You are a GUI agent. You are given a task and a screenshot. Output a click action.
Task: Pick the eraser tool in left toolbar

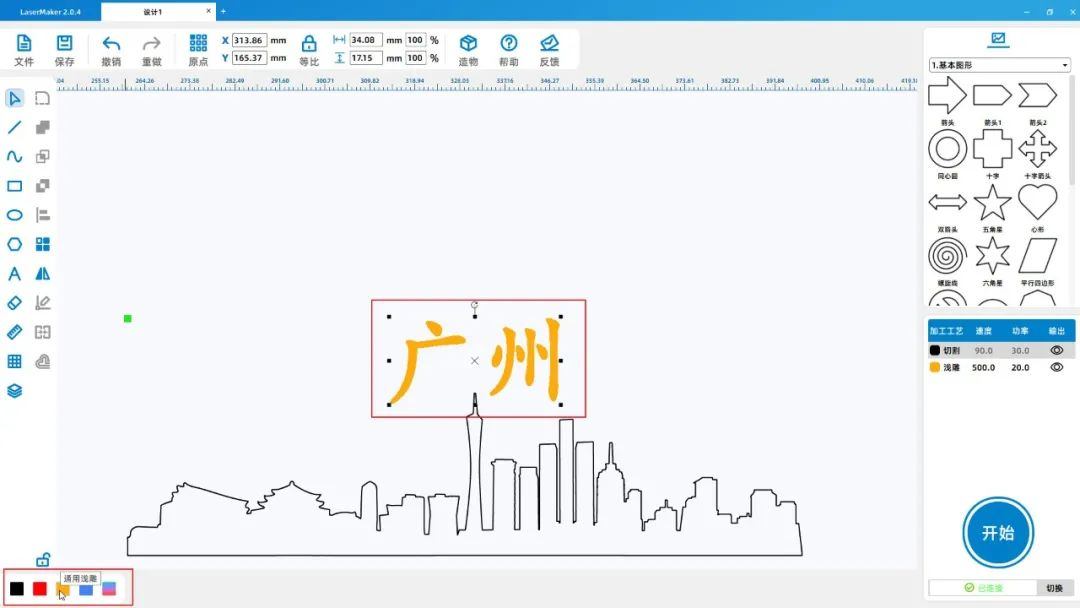[x=15, y=303]
